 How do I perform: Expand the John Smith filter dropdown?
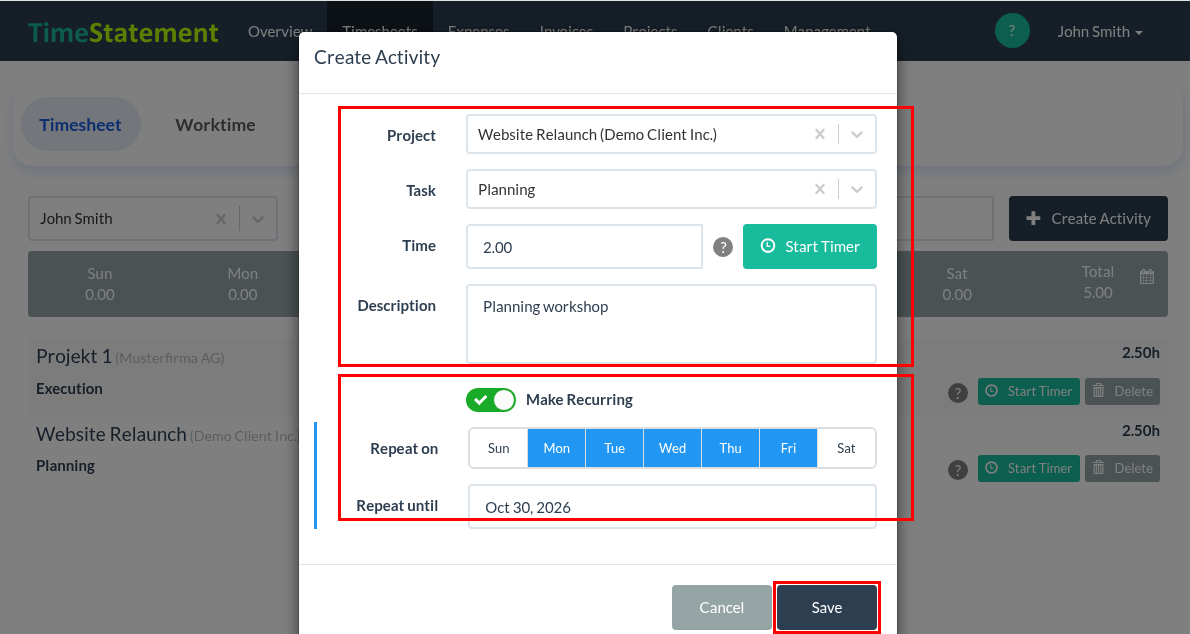pyautogui.click(x=258, y=219)
